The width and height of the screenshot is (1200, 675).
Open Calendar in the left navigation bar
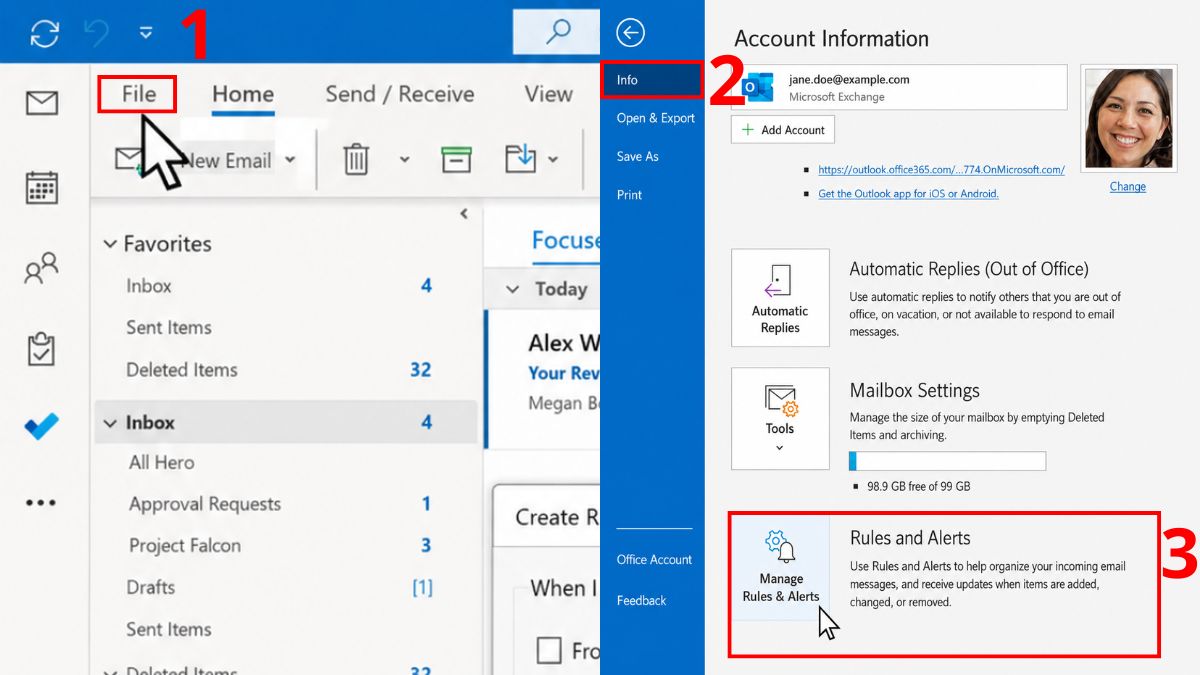(41, 187)
